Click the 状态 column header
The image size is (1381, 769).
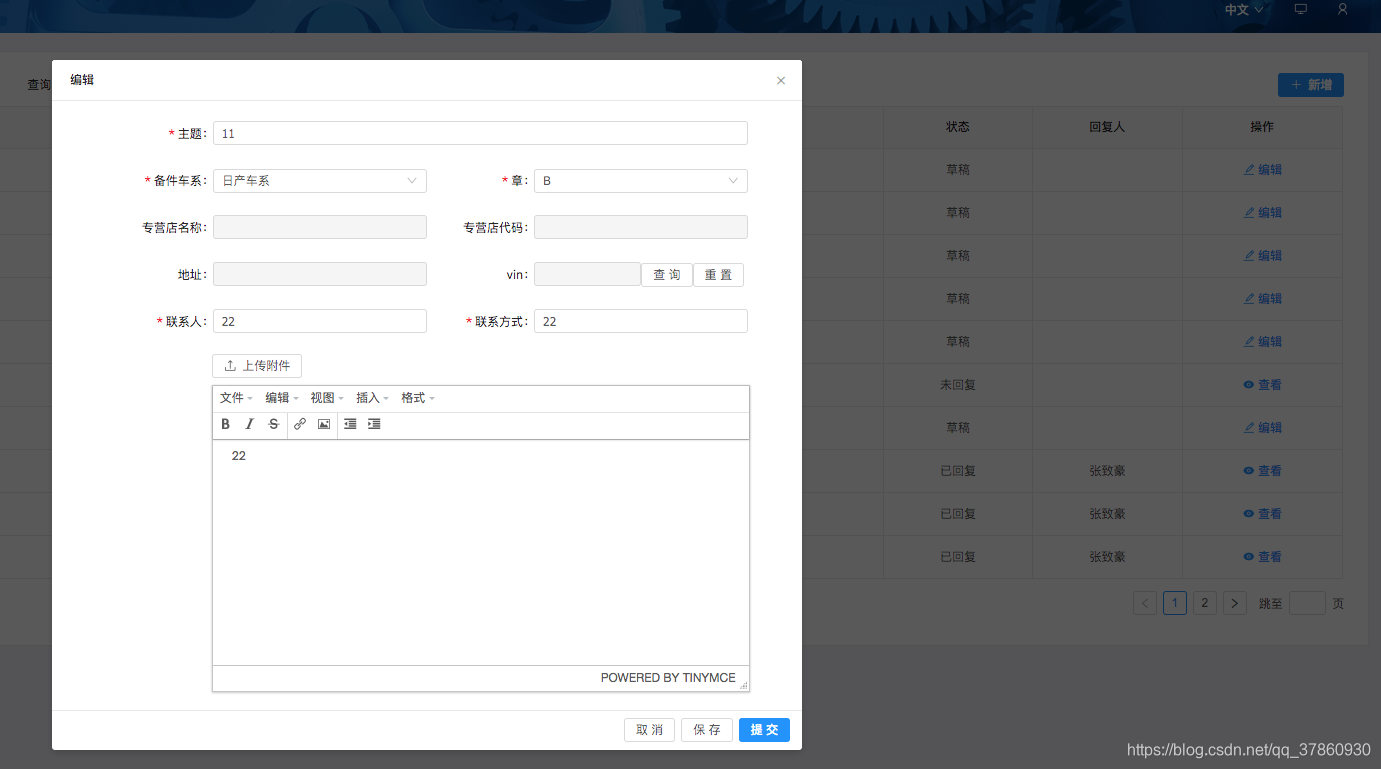958,127
